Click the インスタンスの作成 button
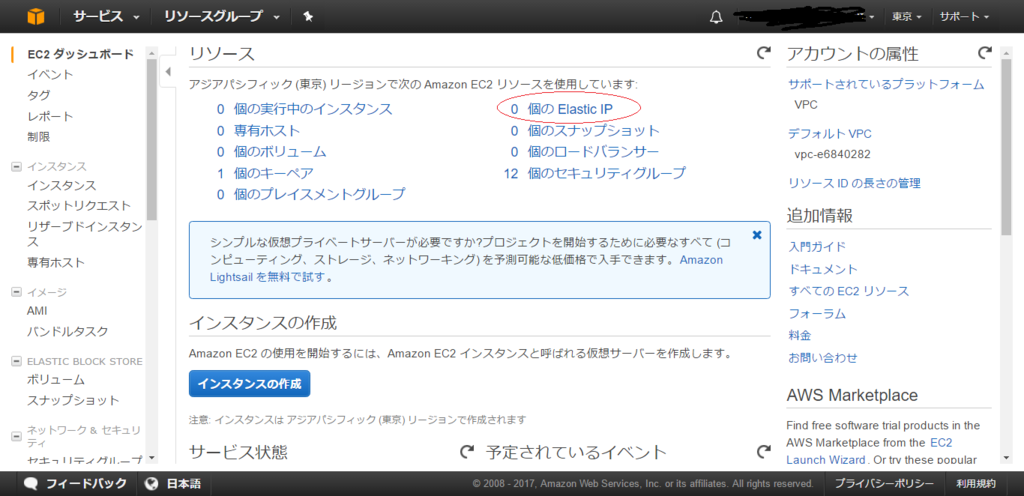This screenshot has height=496, width=1024. (x=249, y=384)
